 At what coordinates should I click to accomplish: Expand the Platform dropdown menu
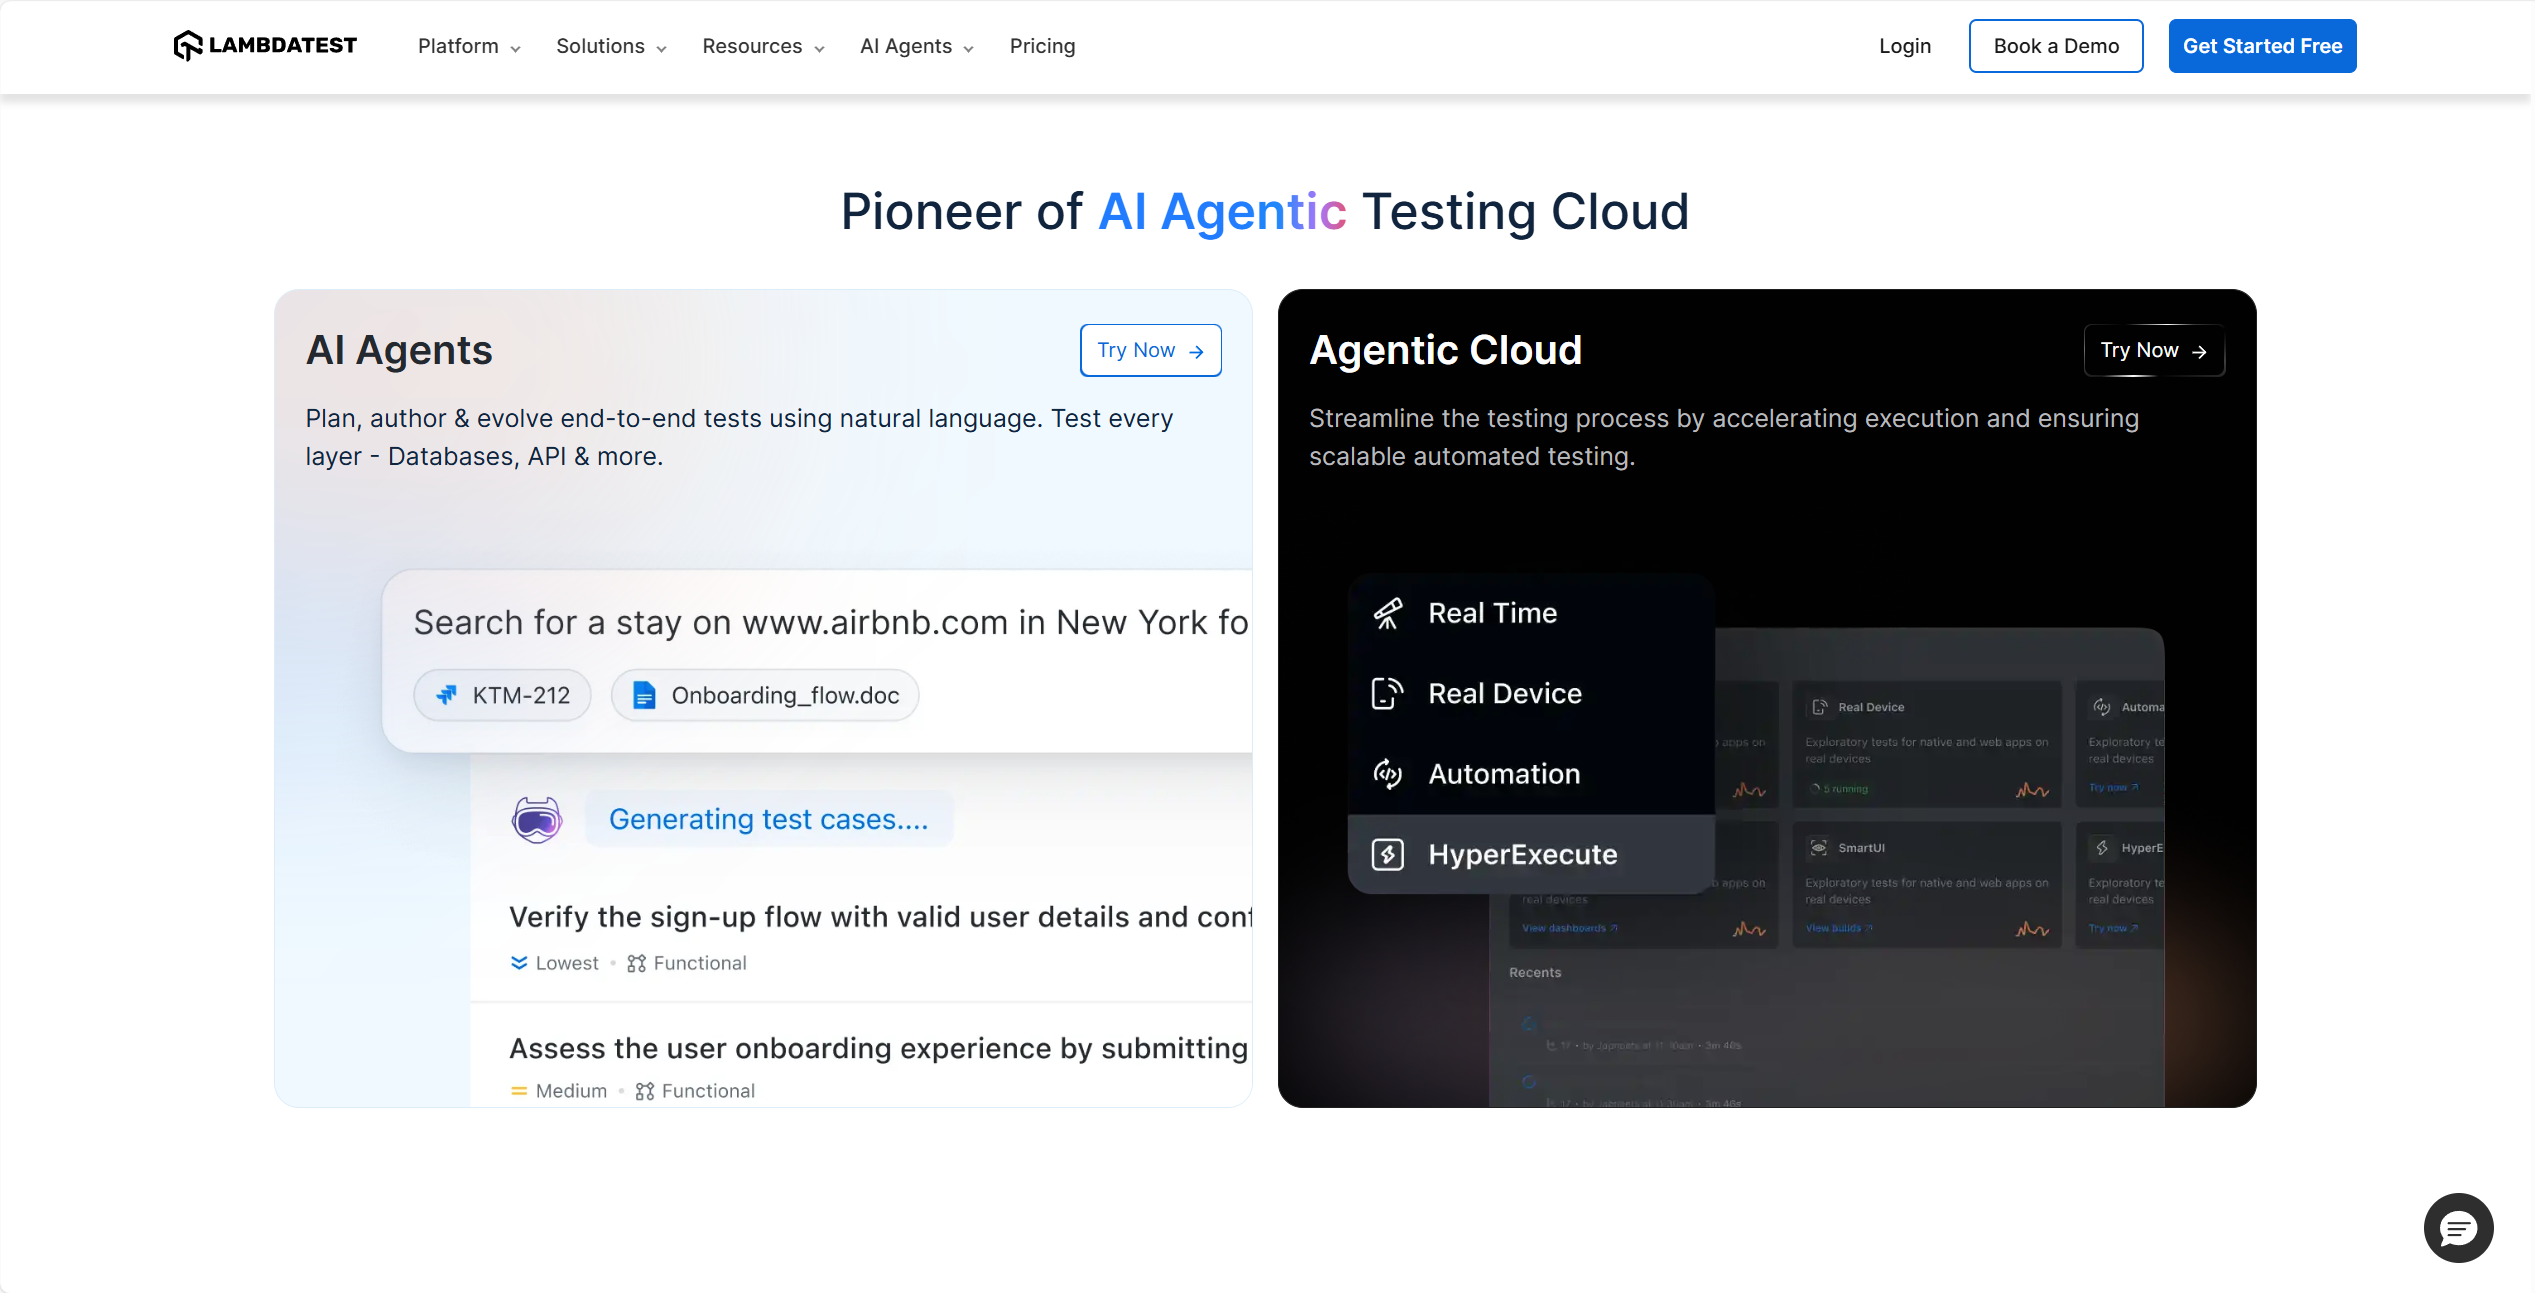pyautogui.click(x=469, y=46)
